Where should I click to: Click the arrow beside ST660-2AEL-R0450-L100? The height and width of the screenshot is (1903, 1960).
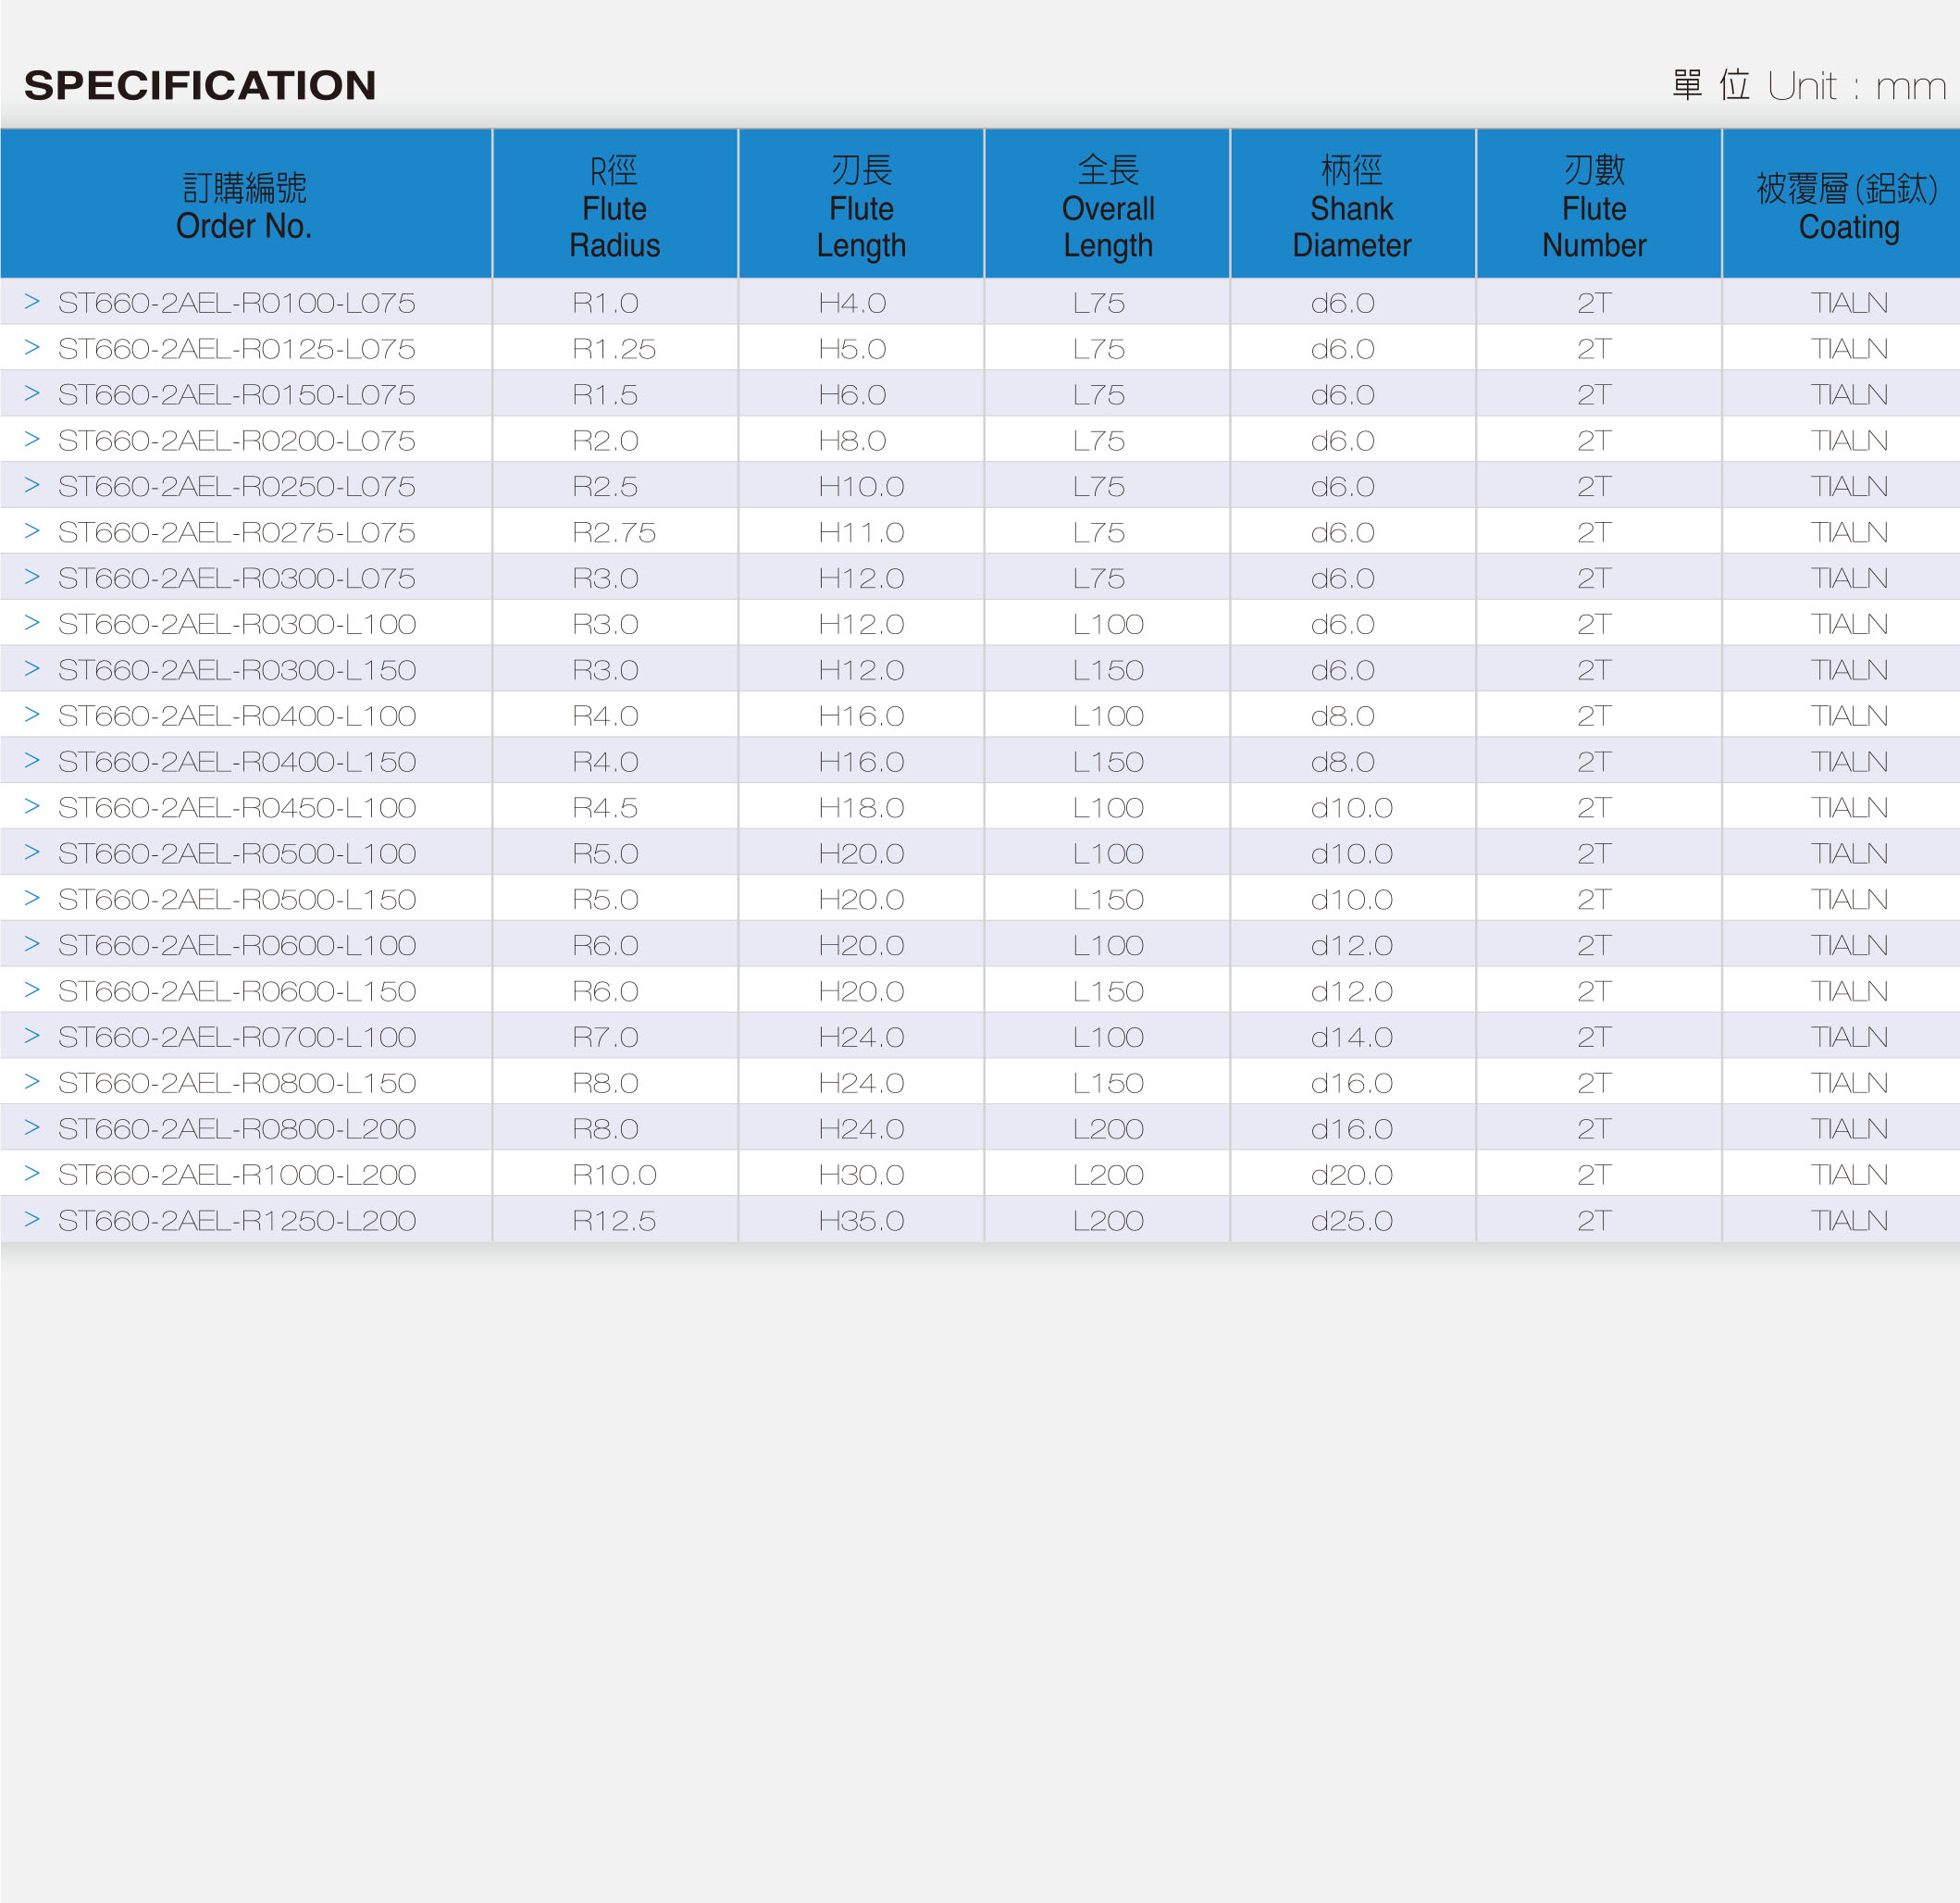click(x=32, y=807)
